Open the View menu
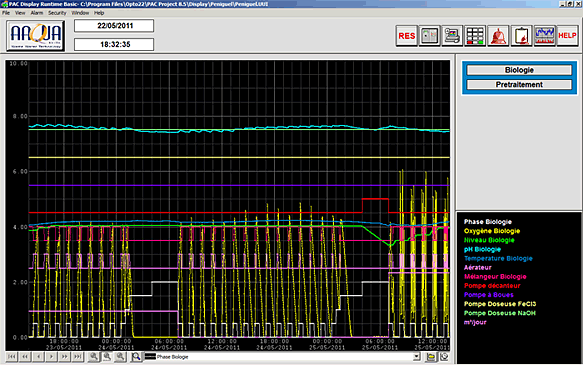 pyautogui.click(x=20, y=13)
